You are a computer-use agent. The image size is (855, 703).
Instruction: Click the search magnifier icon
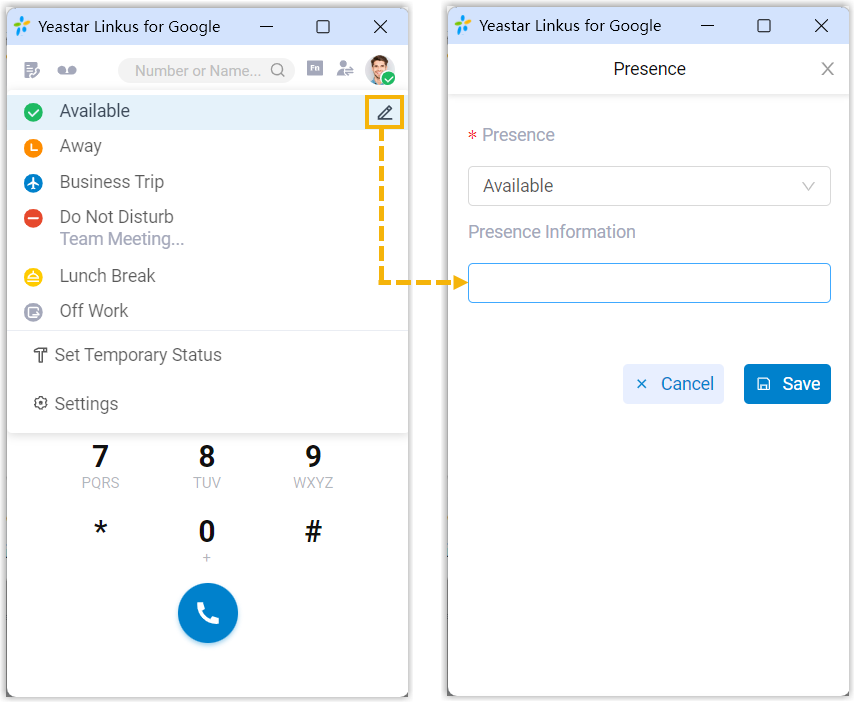278,70
